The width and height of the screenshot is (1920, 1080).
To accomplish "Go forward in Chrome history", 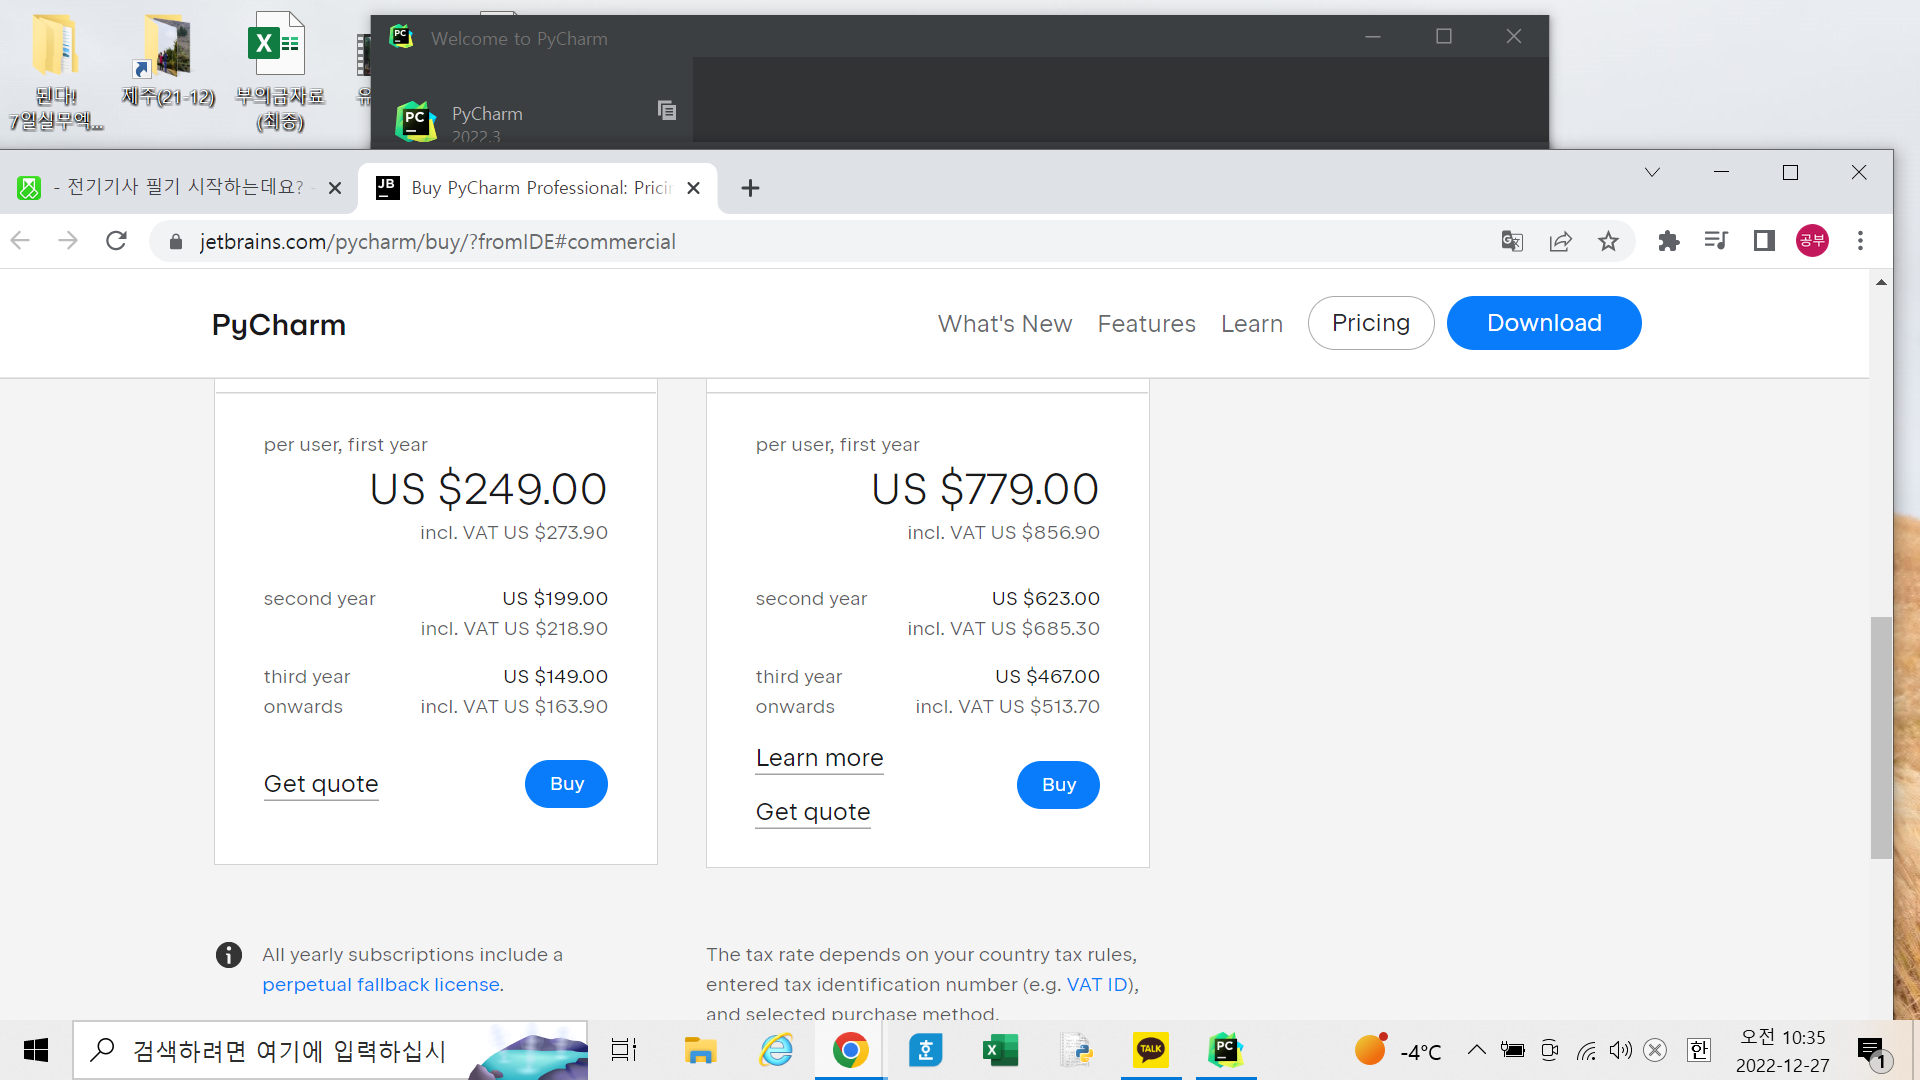I will pos(68,241).
